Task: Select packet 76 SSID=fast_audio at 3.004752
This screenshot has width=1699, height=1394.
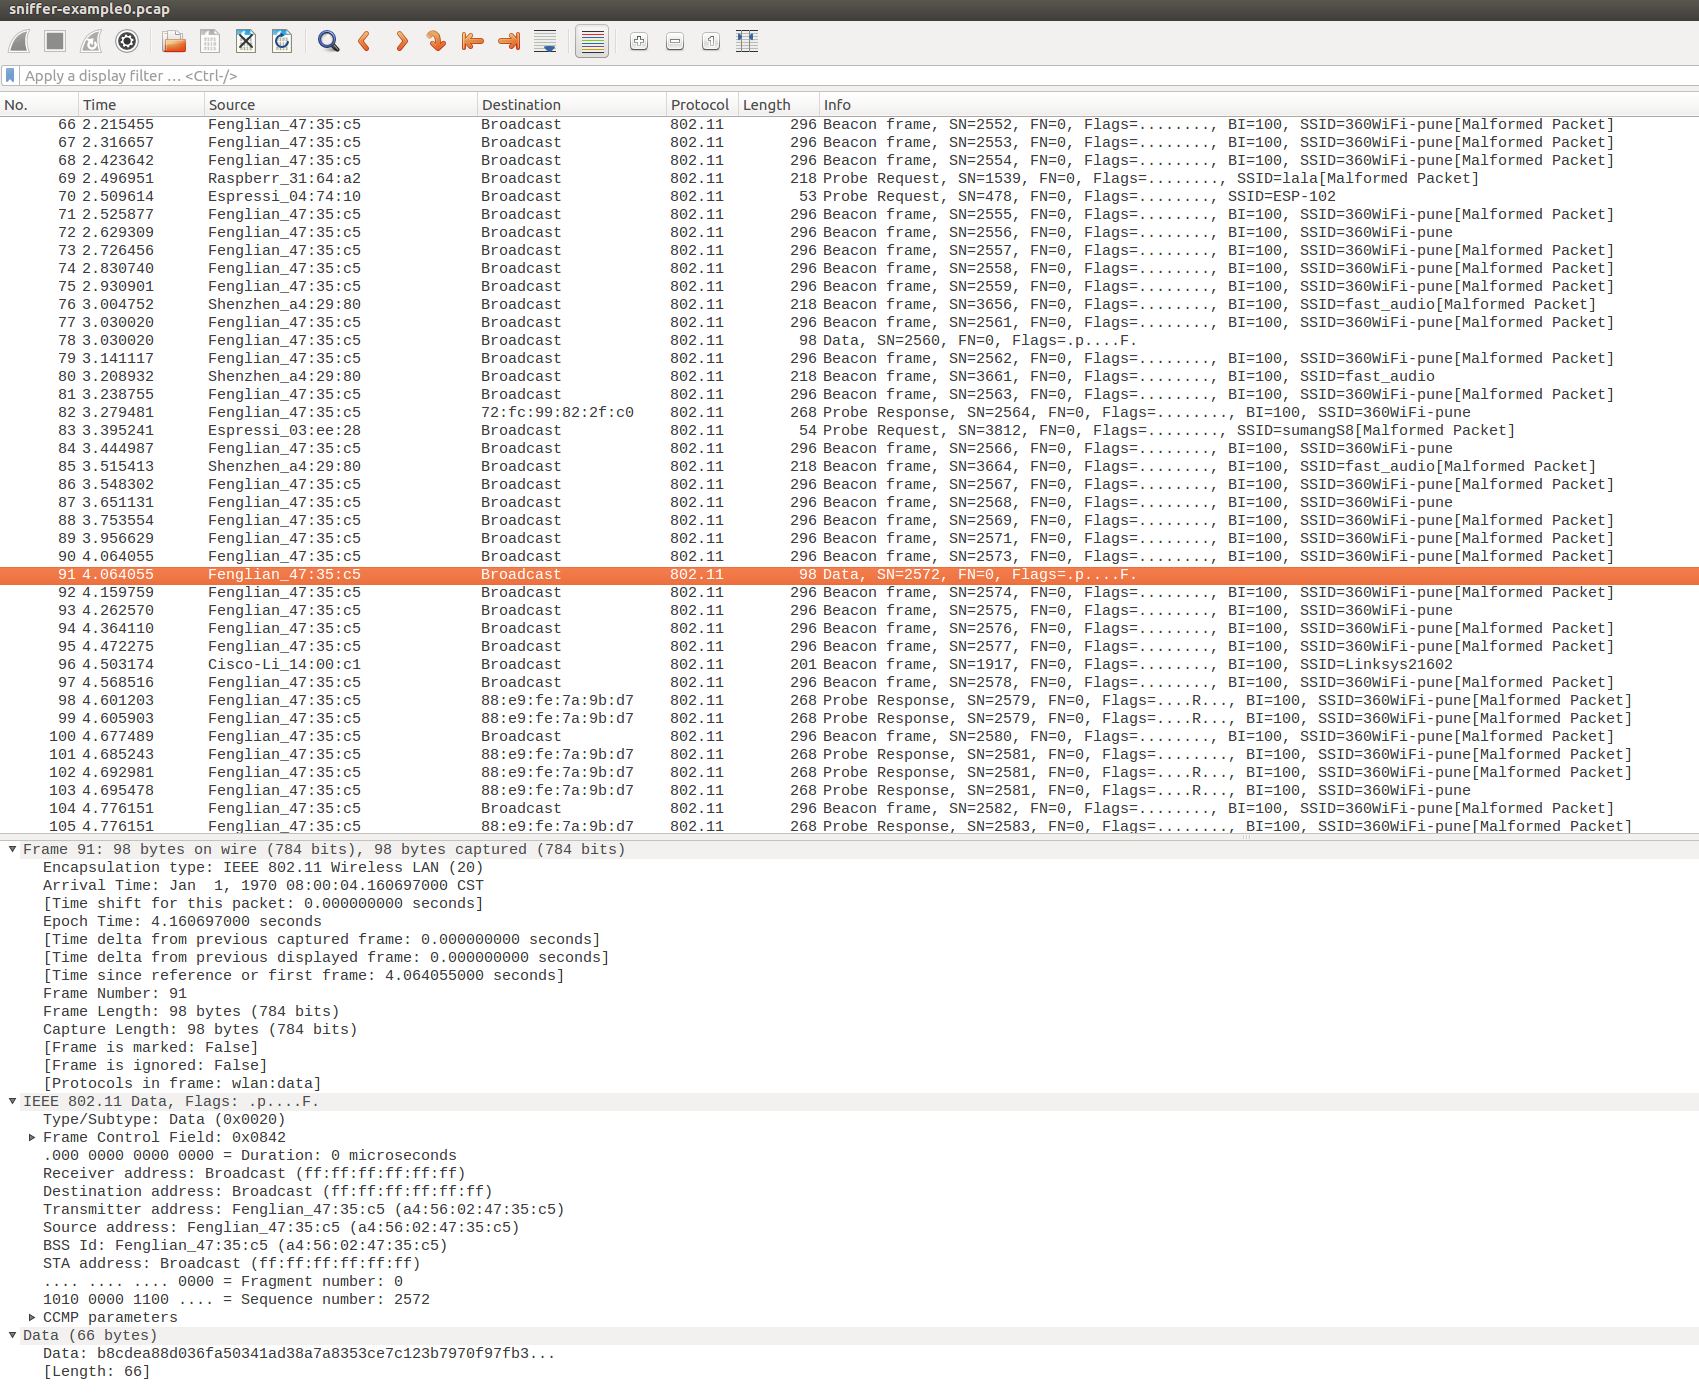Action: (x=849, y=305)
